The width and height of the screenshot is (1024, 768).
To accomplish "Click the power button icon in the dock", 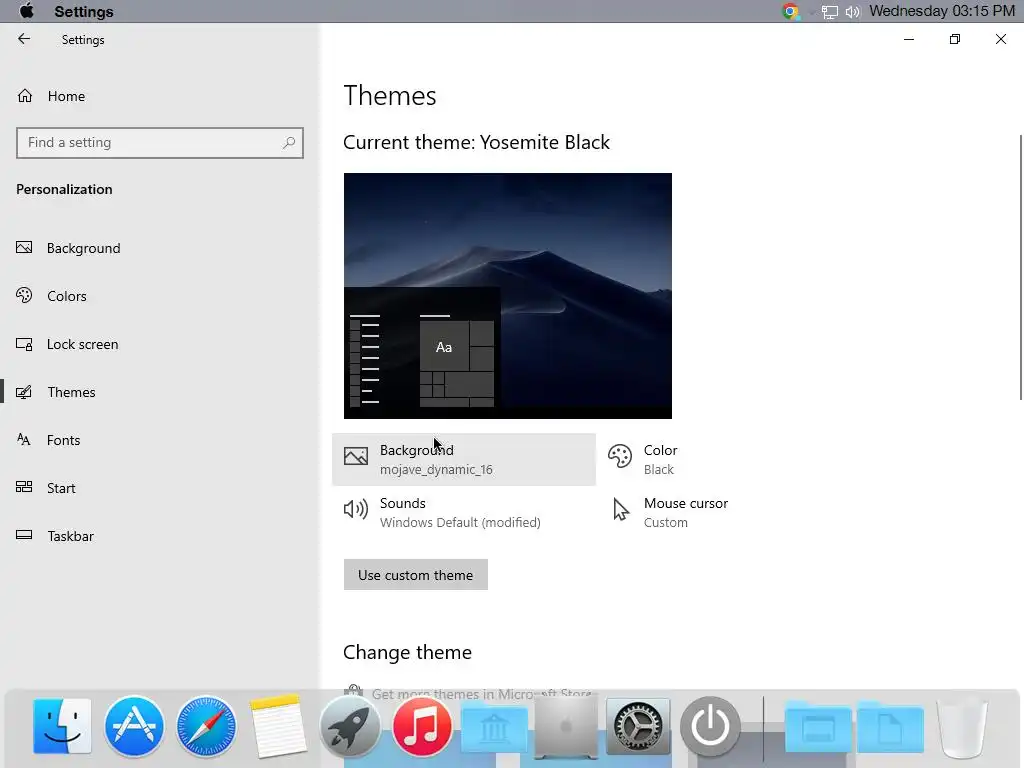I will pyautogui.click(x=710, y=726).
